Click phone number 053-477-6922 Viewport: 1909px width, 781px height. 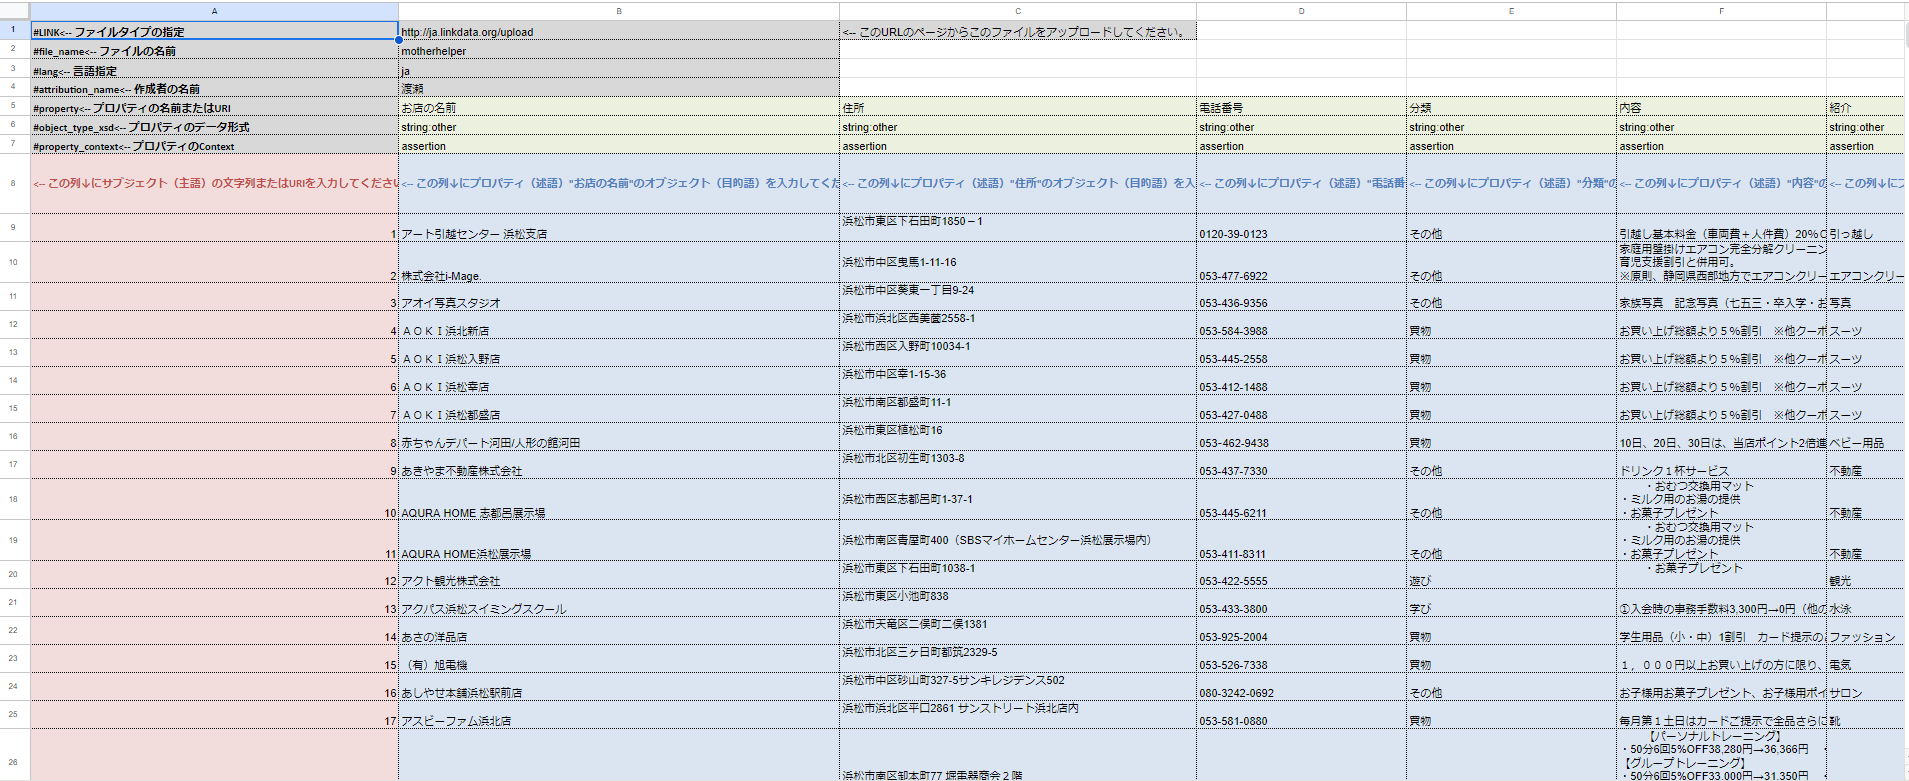pyautogui.click(x=1301, y=262)
